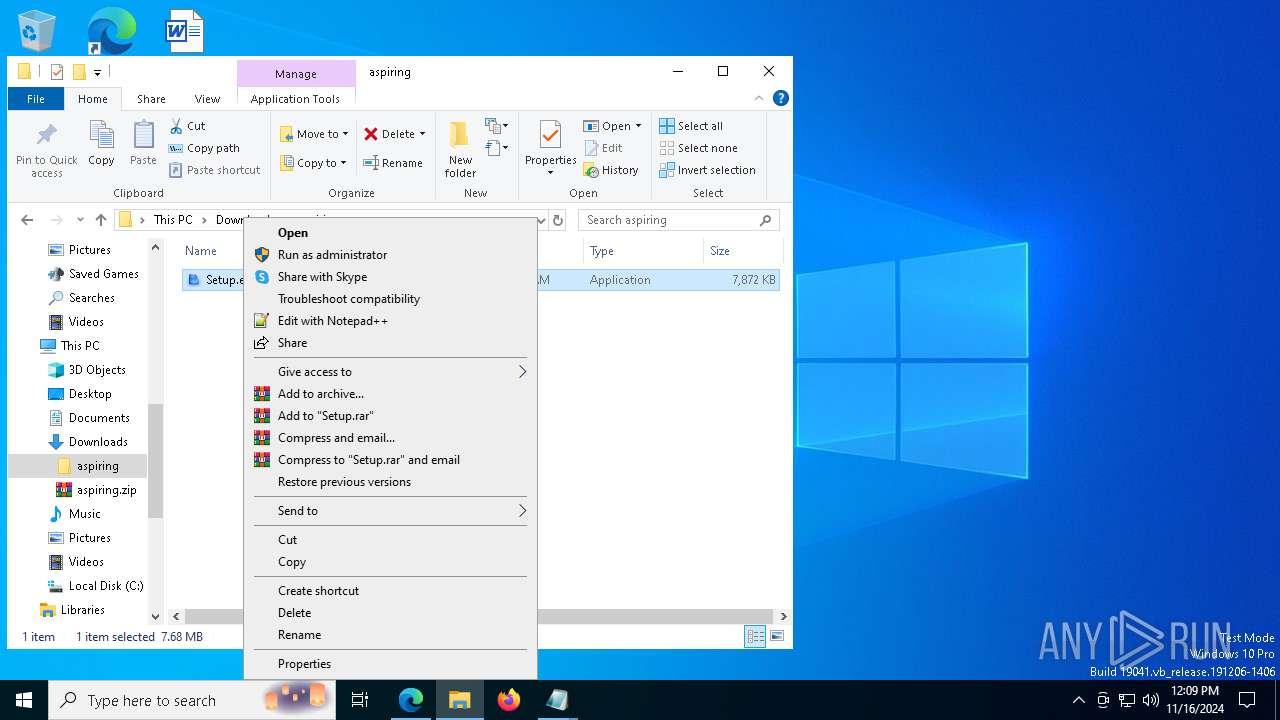Choose Edit with Notepad++
The width and height of the screenshot is (1280, 720).
tap(390, 321)
